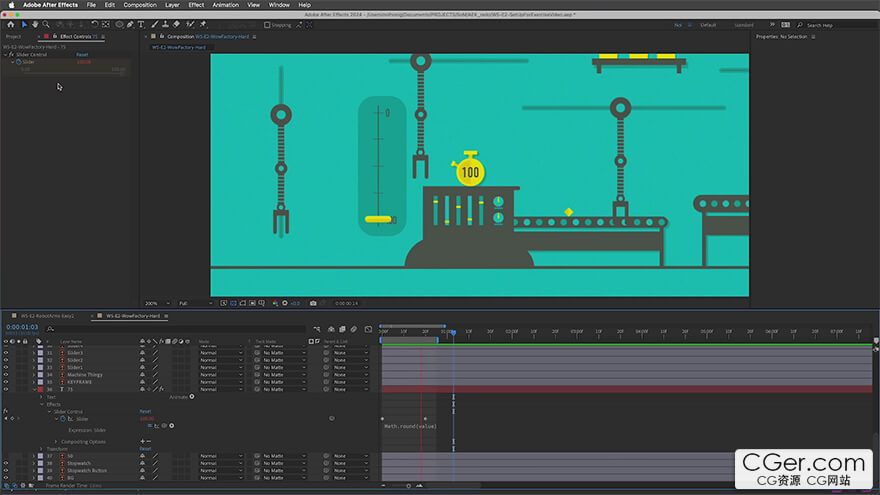
Task: Click Reset next to Transform in timeline
Action: click(145, 448)
